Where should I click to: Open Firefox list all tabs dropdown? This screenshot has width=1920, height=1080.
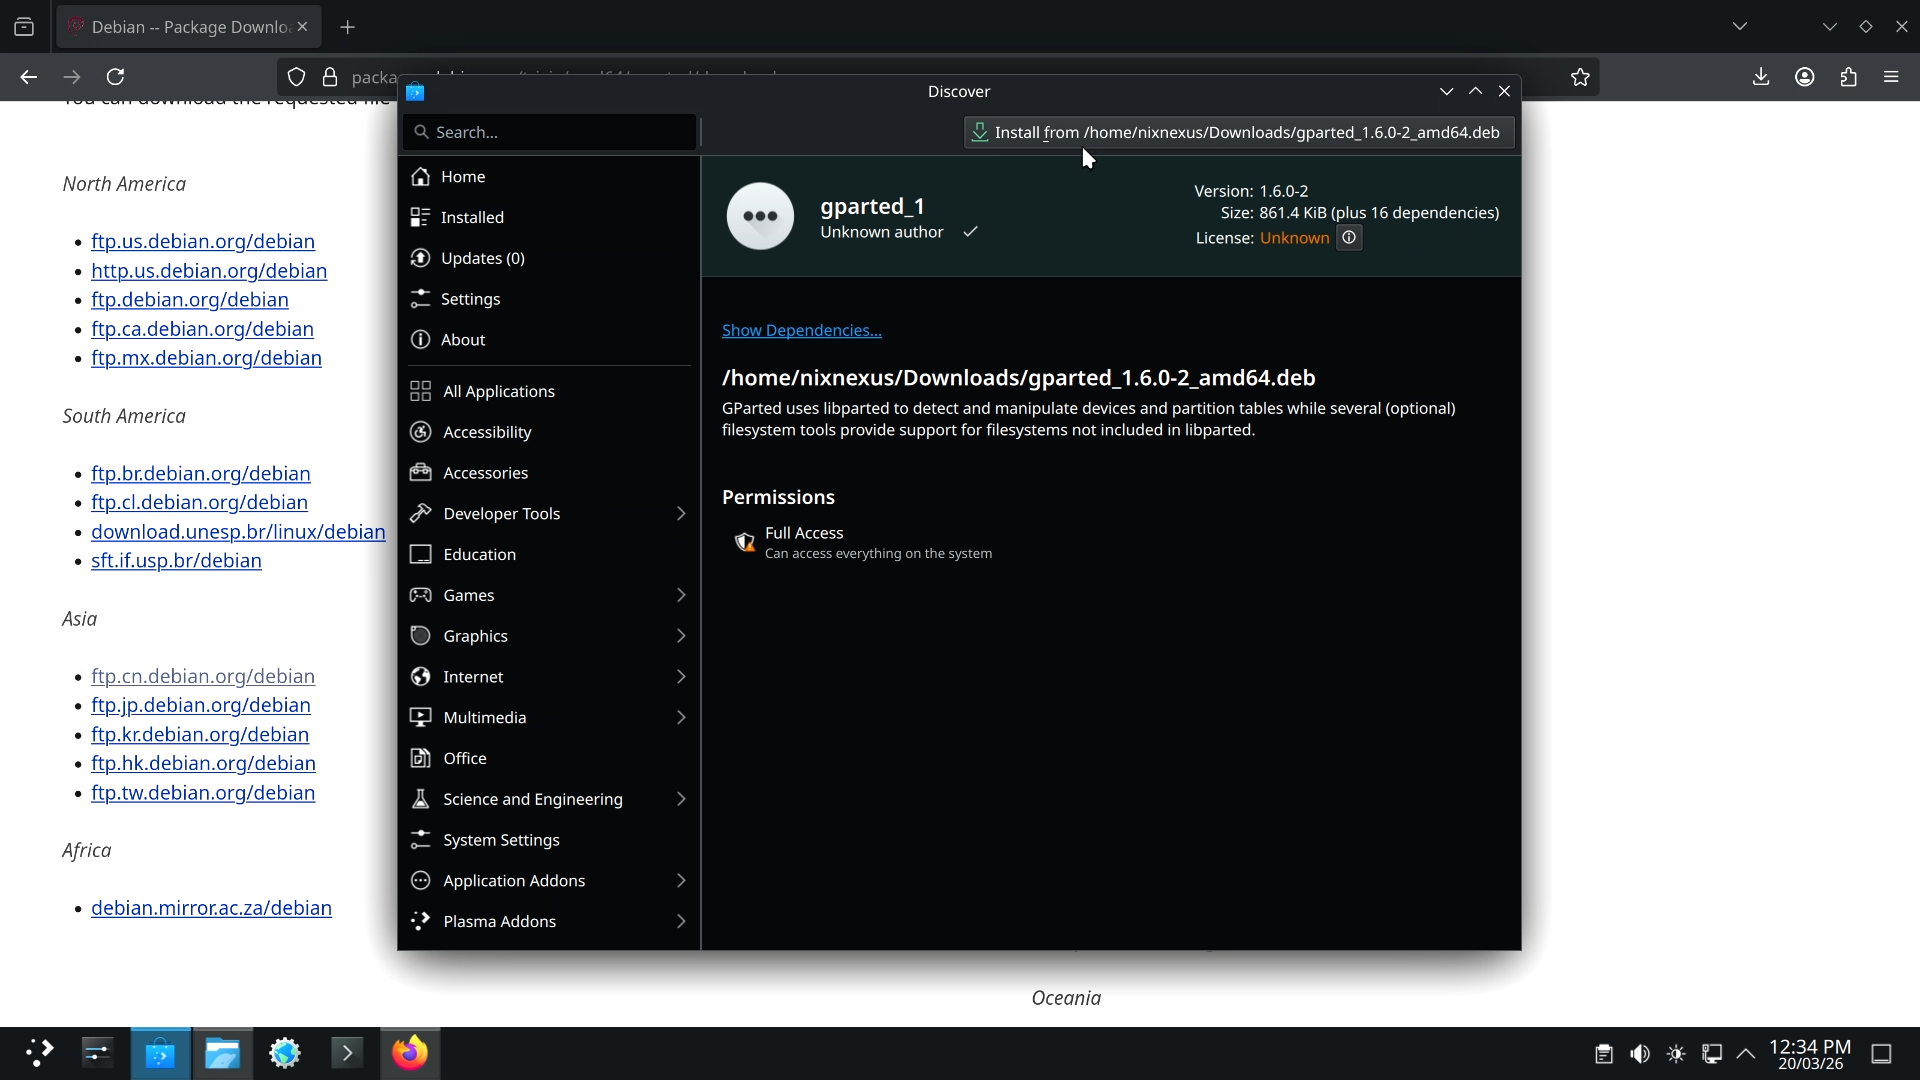tap(1740, 27)
